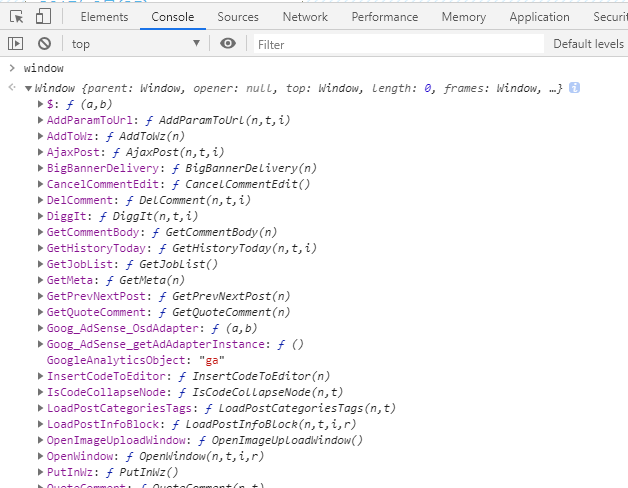Viewport: 628px width, 488px height.
Task: Click the PutInWz() signature text
Action: (149, 472)
